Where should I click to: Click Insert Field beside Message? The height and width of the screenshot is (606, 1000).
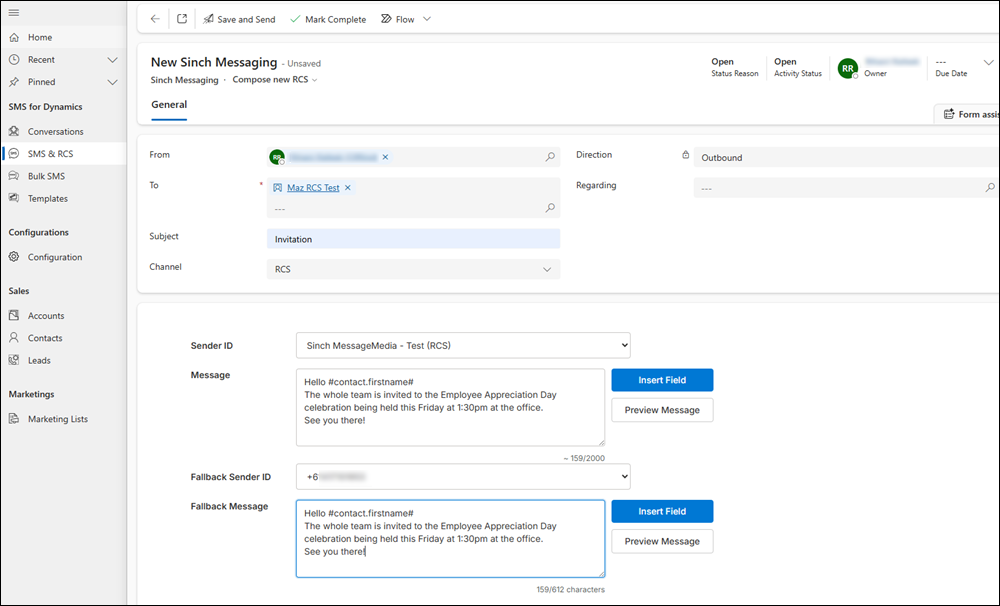662,380
